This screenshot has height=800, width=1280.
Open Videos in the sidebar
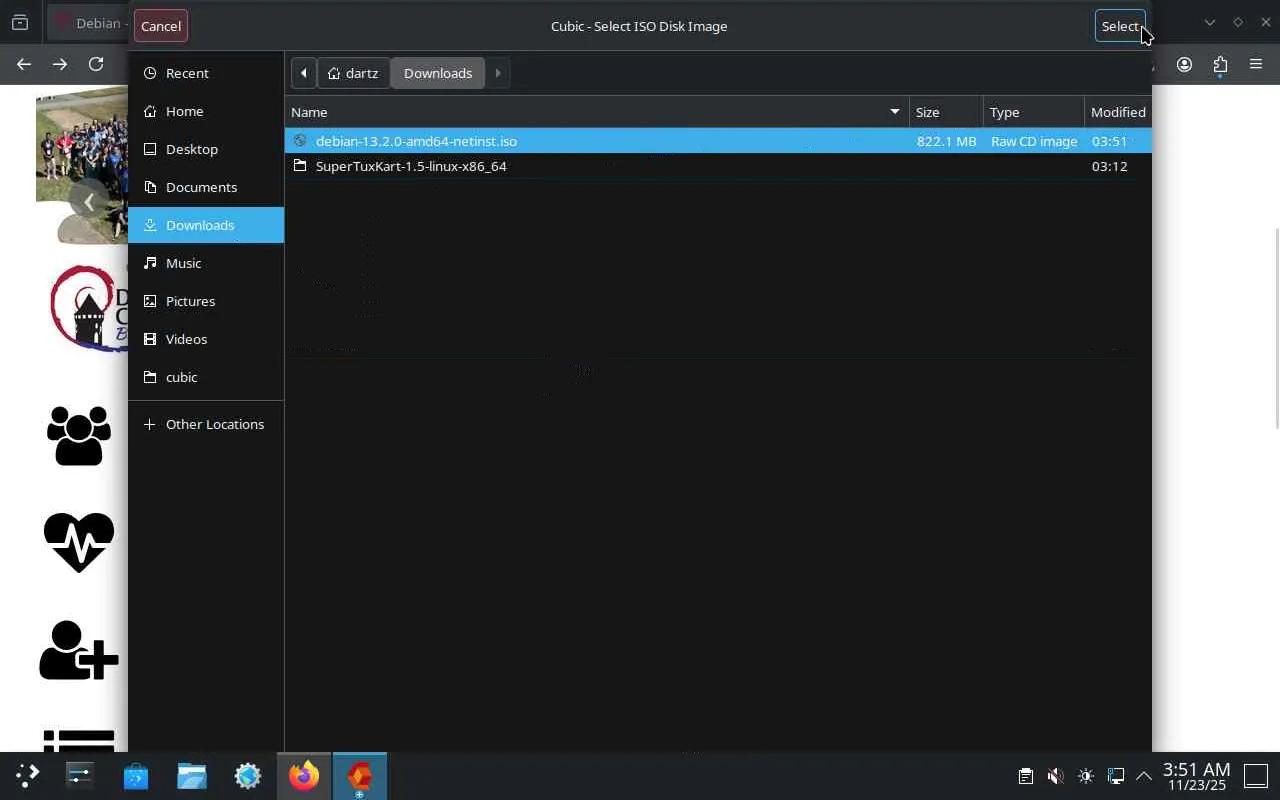206,339
